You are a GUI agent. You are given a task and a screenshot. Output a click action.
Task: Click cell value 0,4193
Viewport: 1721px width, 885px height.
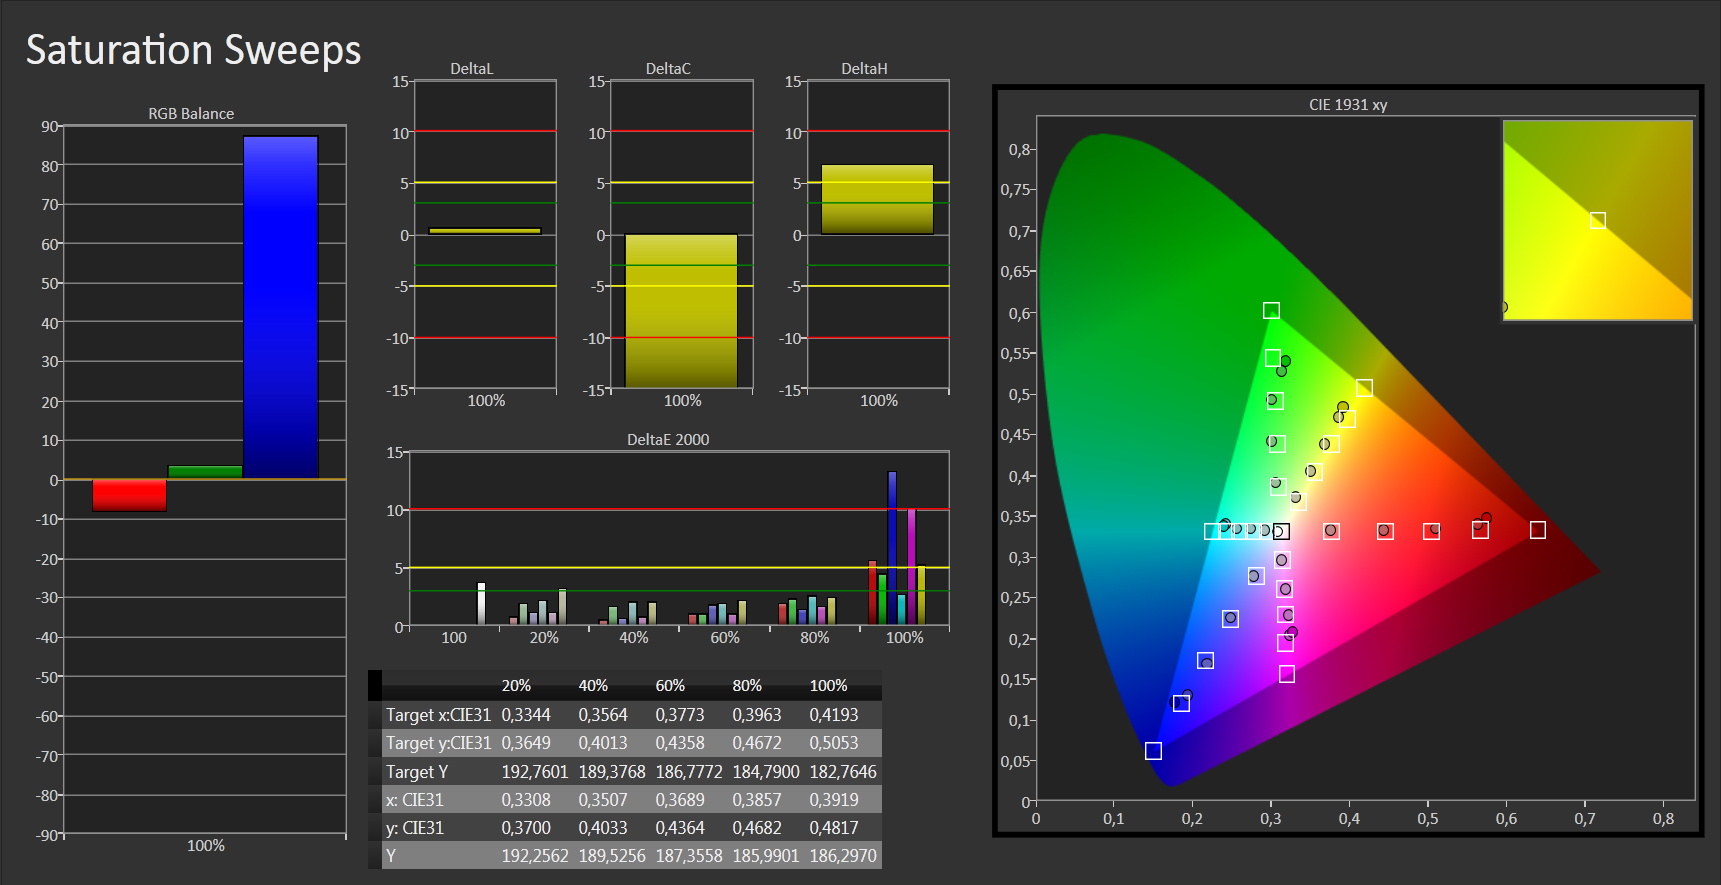(x=834, y=715)
